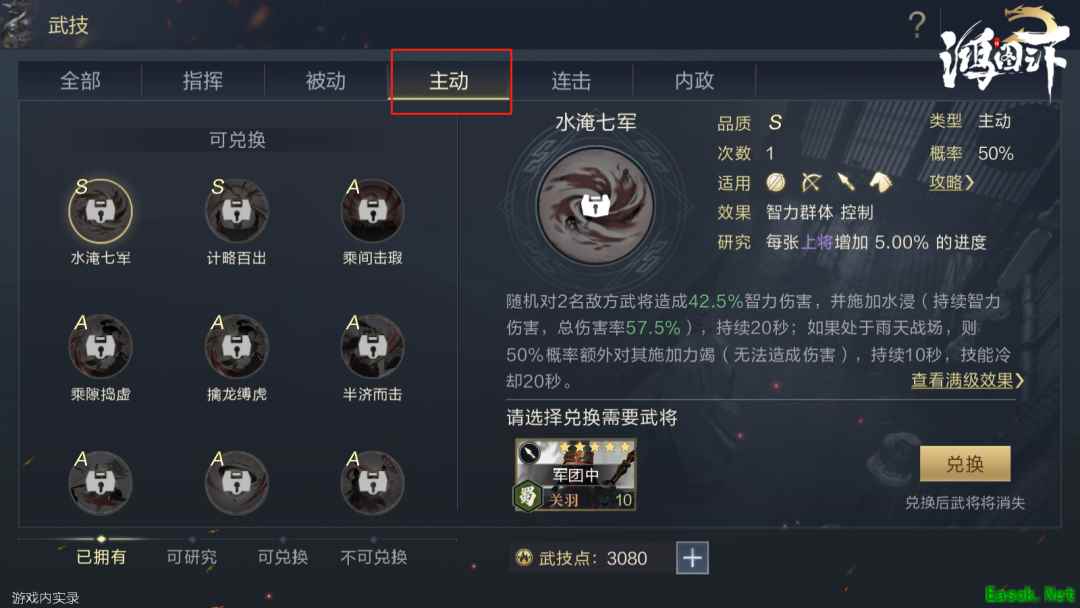The image size is (1080, 608).
Task: Select the 关羽 general card
Action: (575, 475)
